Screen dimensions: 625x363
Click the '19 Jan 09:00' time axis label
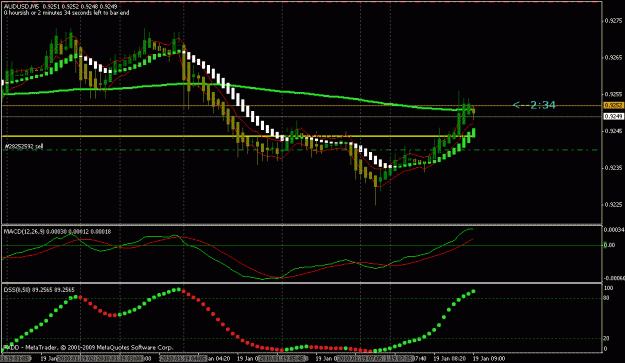(x=489, y=359)
